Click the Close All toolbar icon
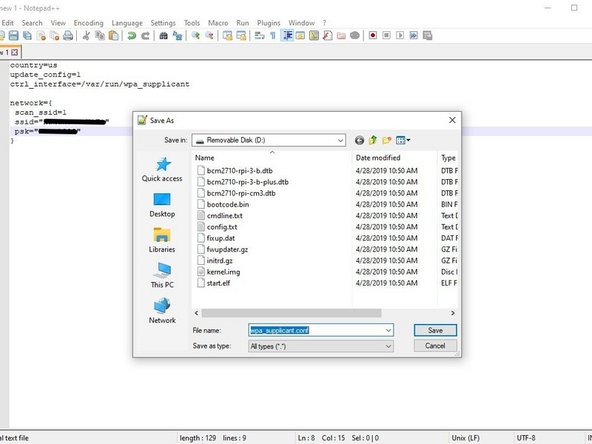 coord(55,35)
